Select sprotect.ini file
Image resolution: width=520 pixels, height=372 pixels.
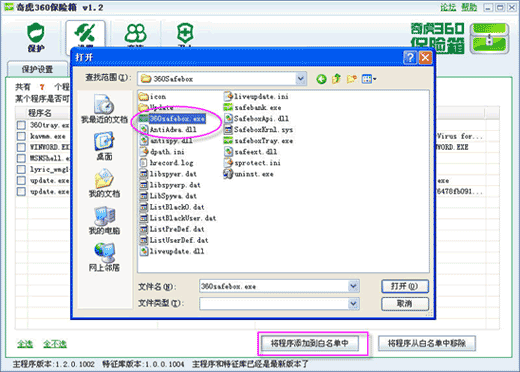click(x=252, y=163)
